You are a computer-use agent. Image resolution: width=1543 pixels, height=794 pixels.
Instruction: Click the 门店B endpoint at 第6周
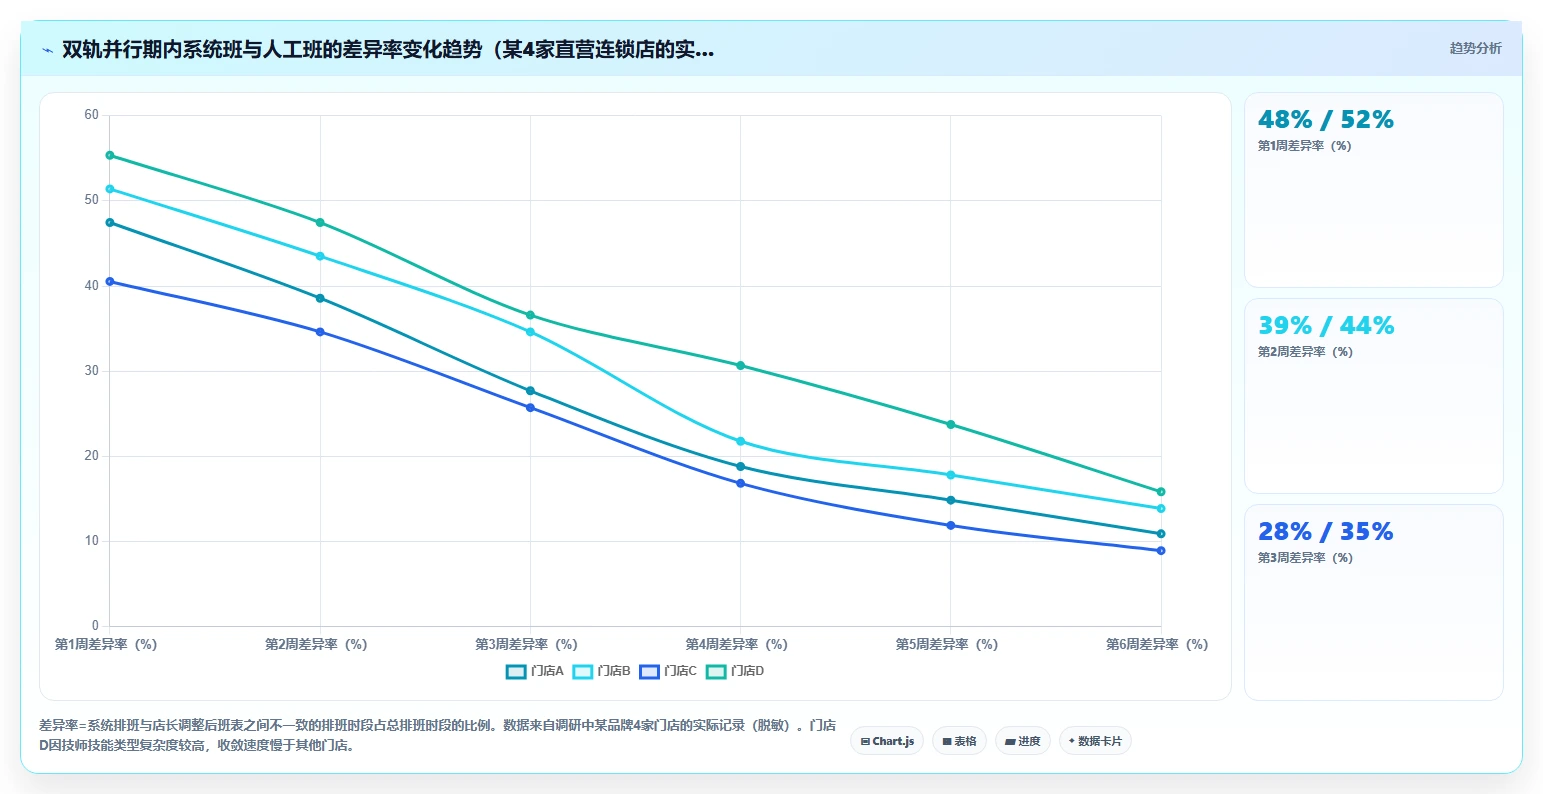(x=1161, y=509)
